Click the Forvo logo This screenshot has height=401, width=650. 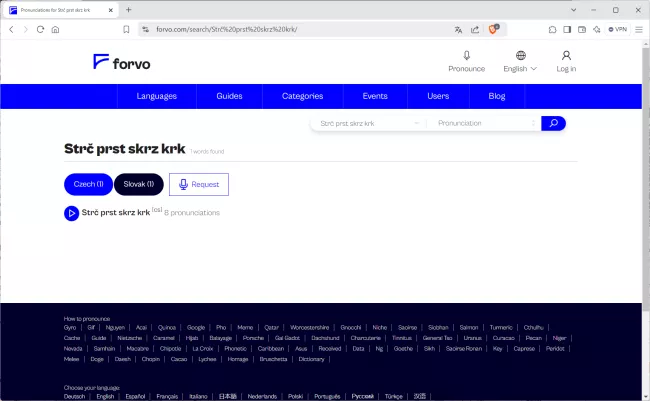point(122,62)
